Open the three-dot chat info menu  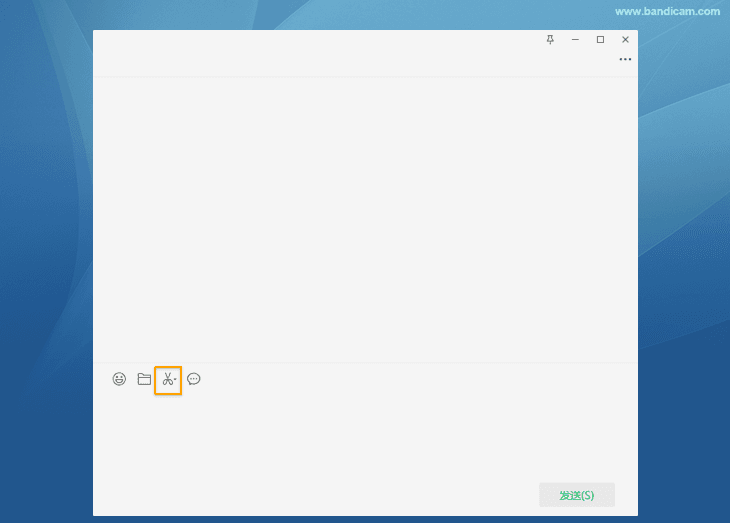[x=625, y=60]
